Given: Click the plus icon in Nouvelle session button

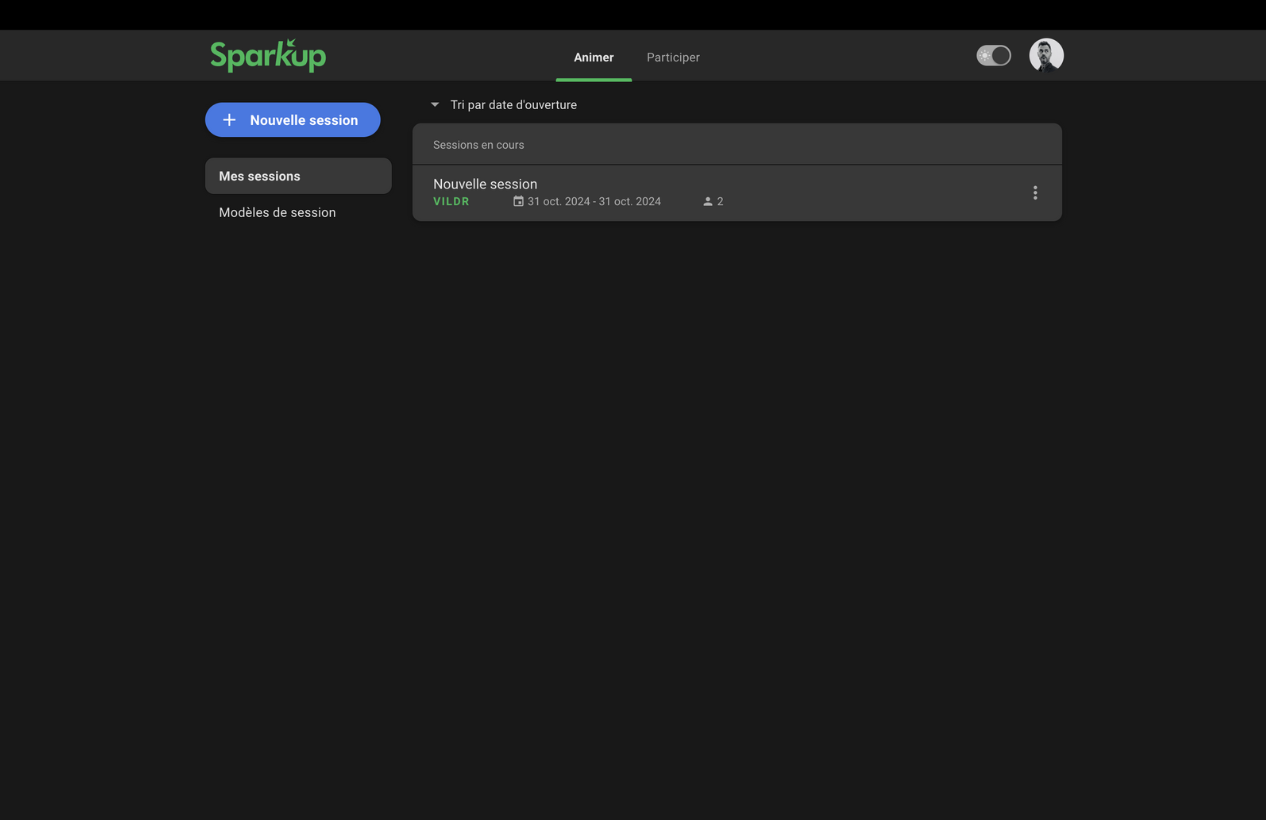Looking at the screenshot, I should tap(229, 120).
